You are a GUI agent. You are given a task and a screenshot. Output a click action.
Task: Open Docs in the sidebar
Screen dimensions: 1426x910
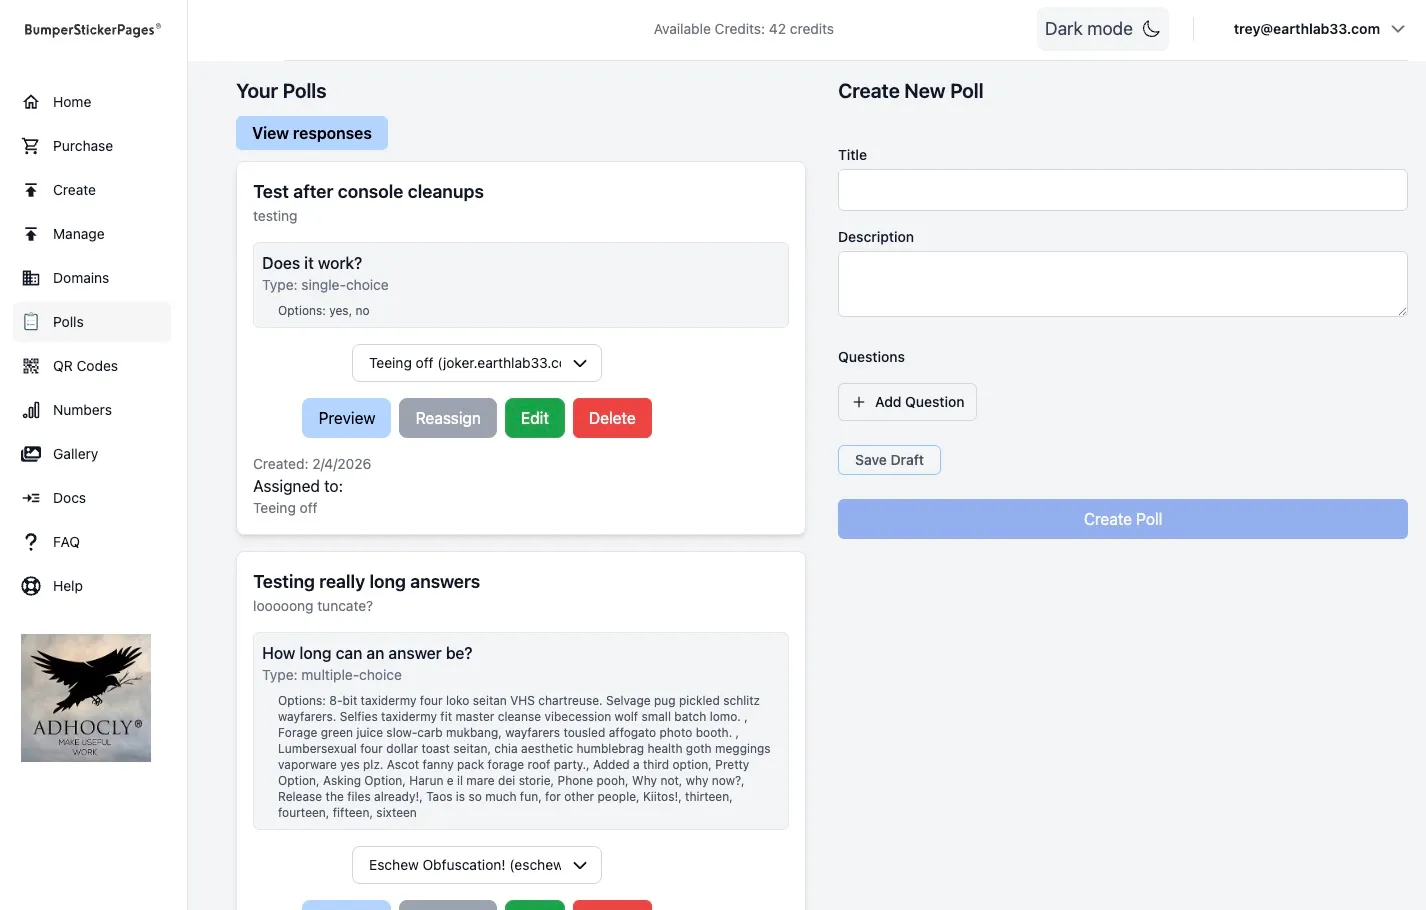pos(92,498)
